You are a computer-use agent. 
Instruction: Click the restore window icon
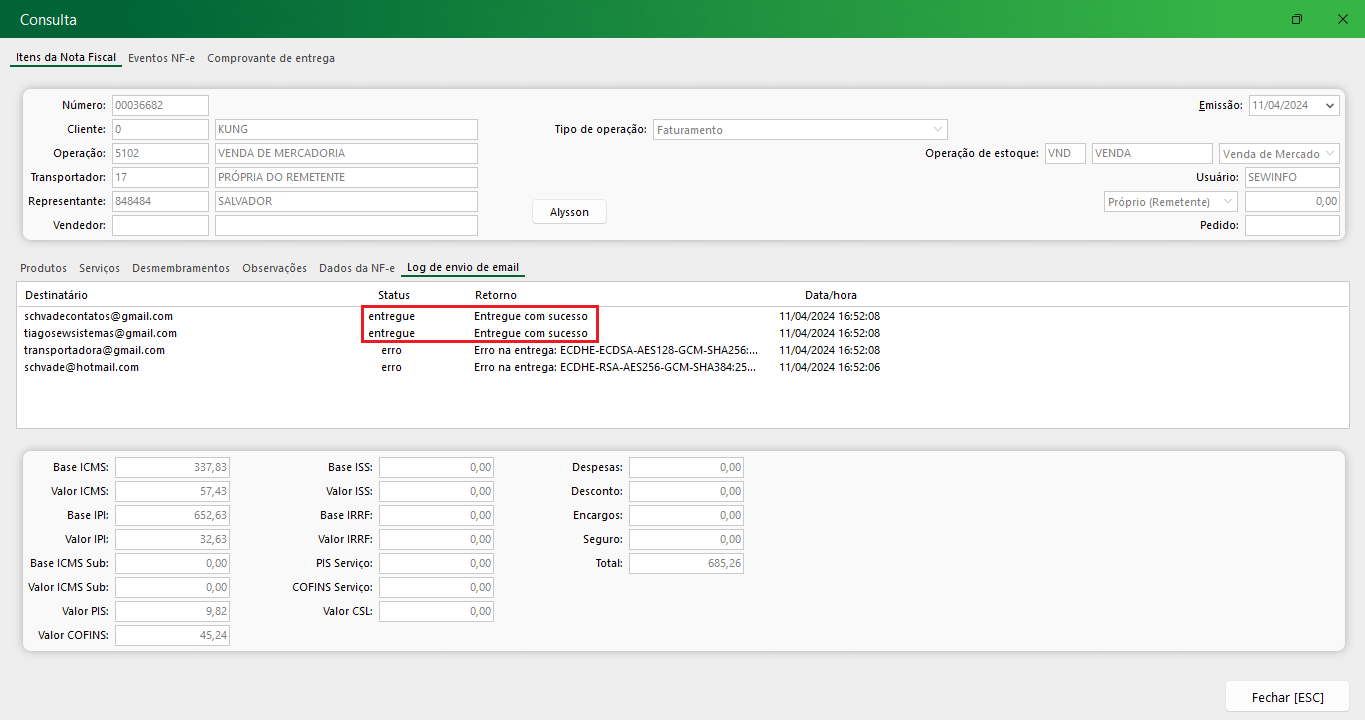point(1296,20)
